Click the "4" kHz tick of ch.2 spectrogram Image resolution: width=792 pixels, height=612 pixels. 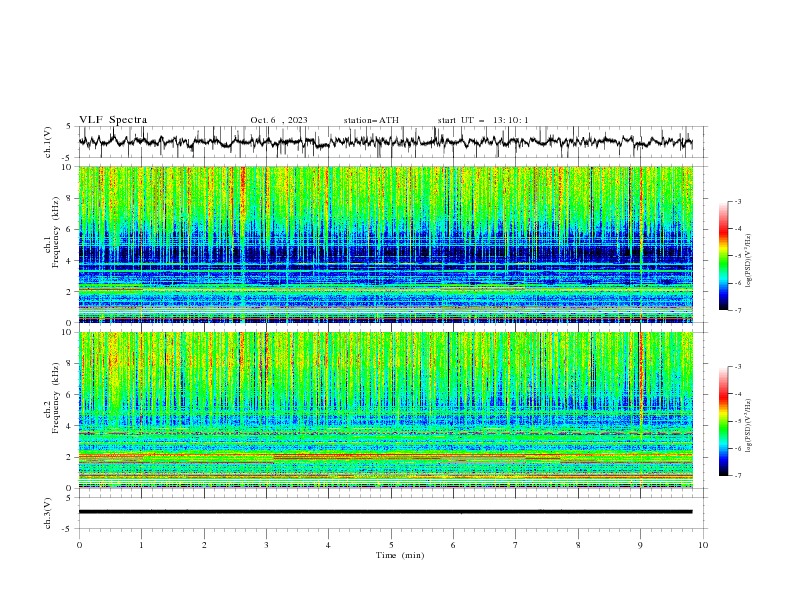pyautogui.click(x=71, y=426)
